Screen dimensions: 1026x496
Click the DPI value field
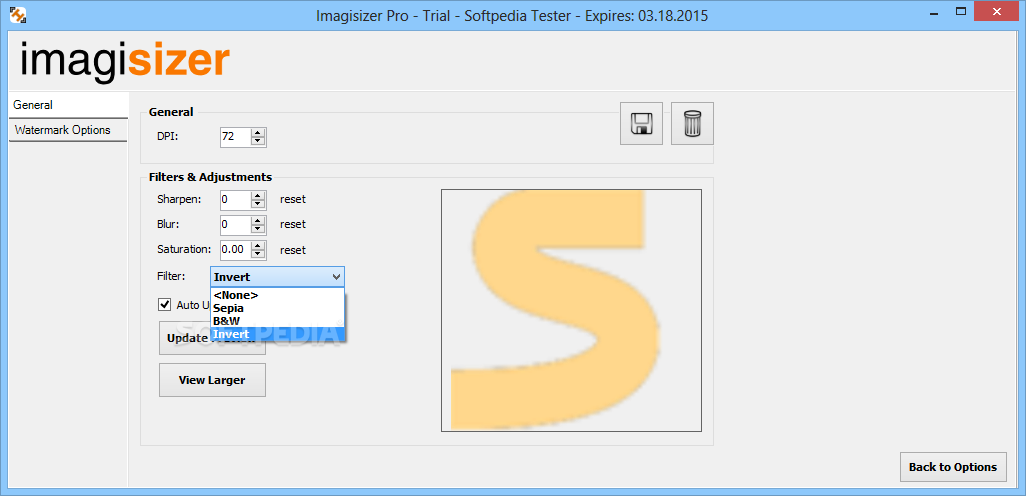[x=236, y=137]
